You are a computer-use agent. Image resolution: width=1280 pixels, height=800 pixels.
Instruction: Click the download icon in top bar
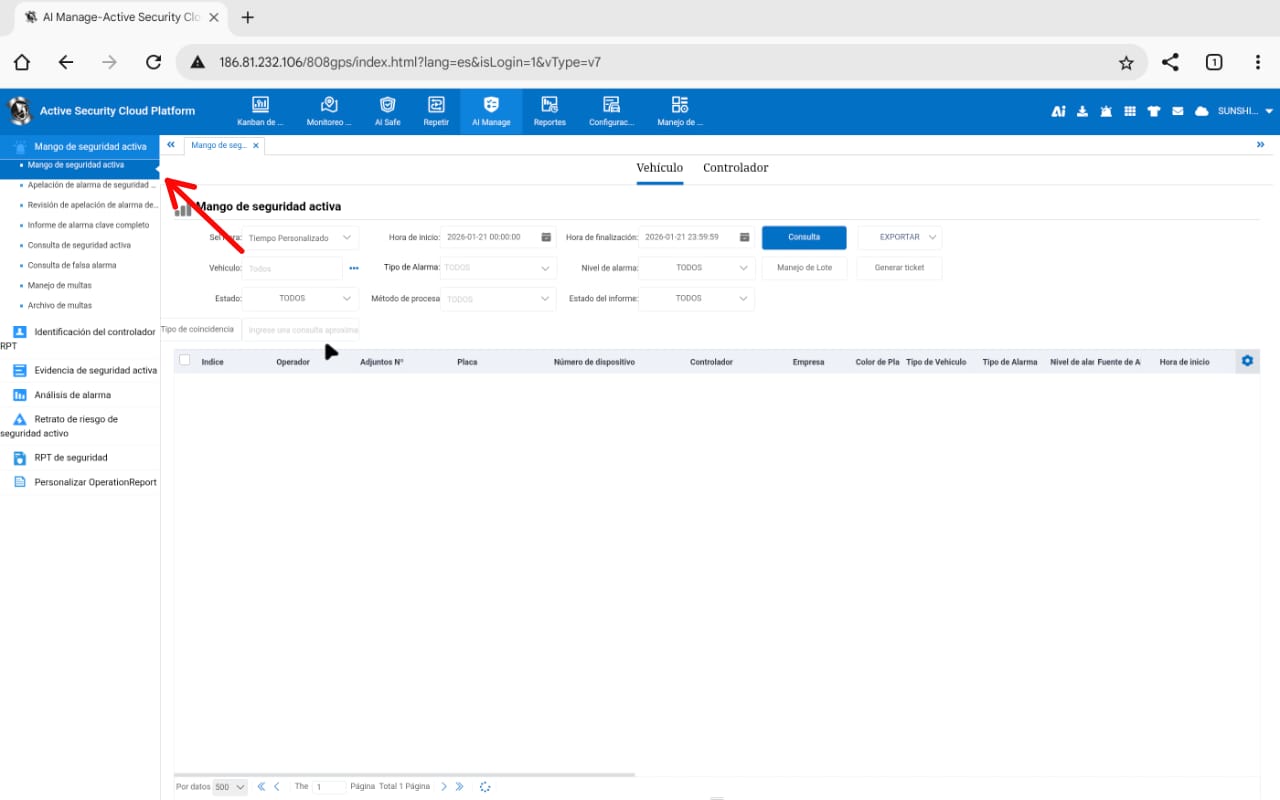(x=1082, y=111)
